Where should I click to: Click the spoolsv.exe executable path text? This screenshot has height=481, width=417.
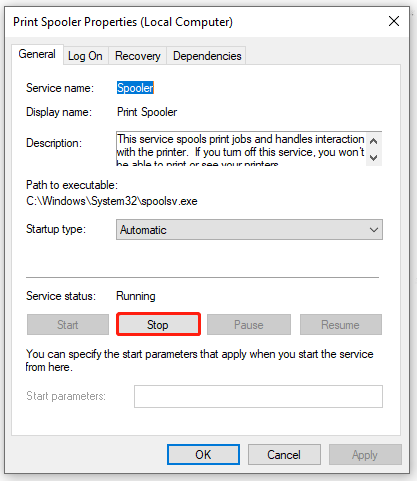click(112, 201)
